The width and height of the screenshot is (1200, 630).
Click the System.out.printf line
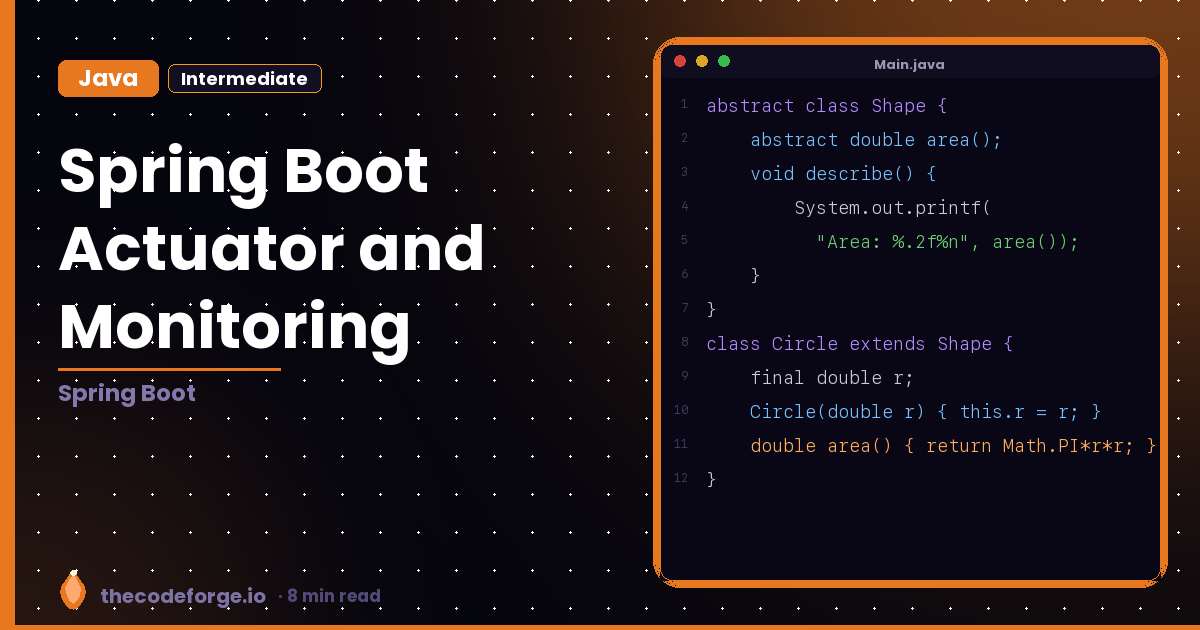892,208
